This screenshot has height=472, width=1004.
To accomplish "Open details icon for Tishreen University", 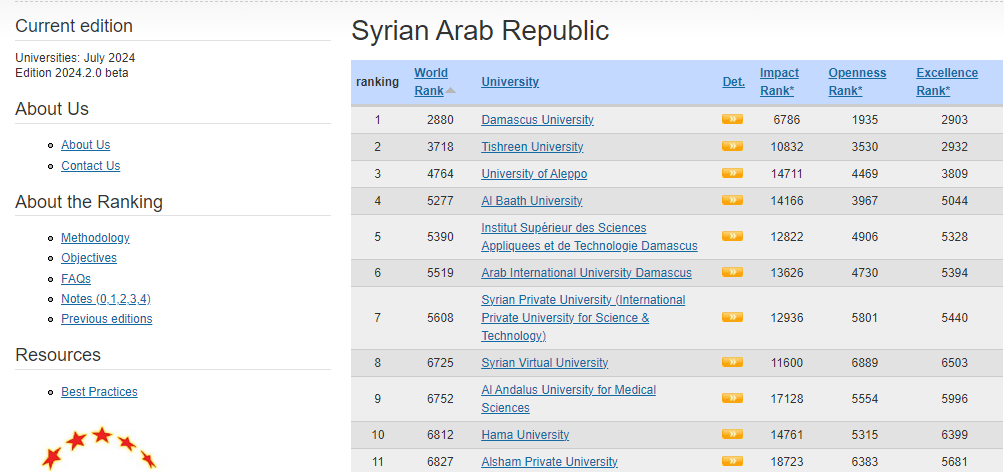I will 732,146.
